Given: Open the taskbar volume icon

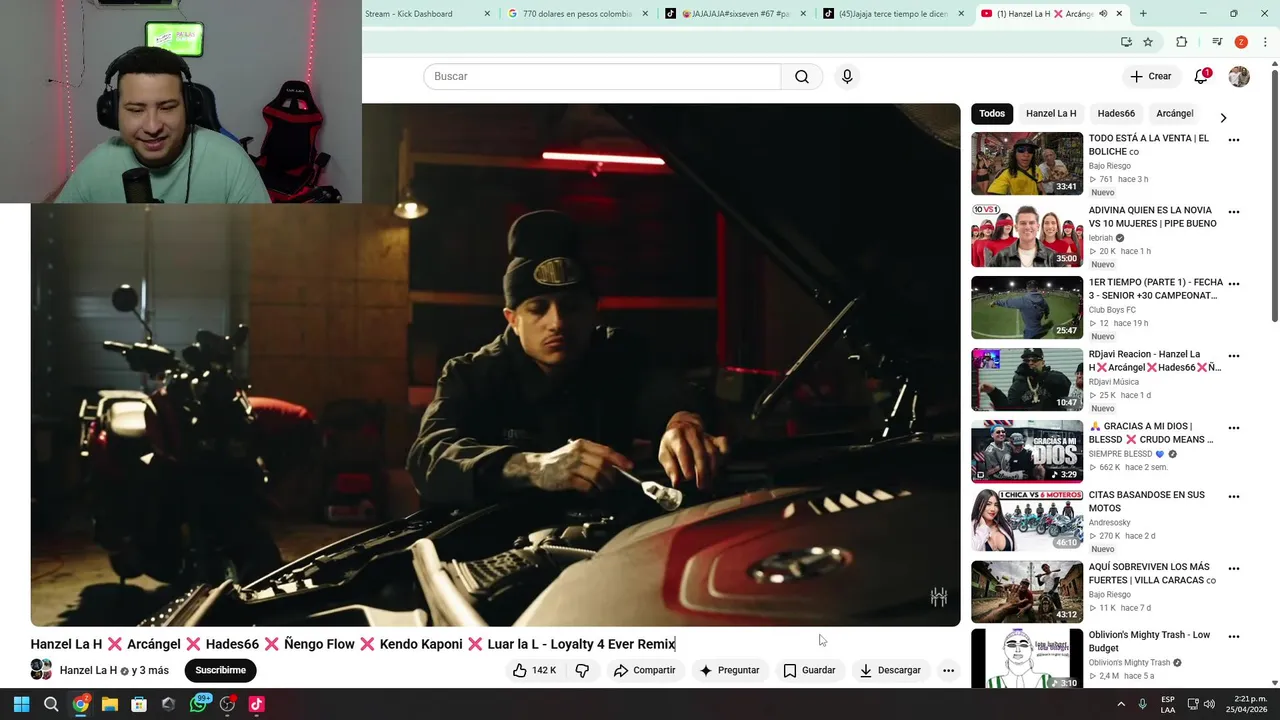Looking at the screenshot, I should [1209, 704].
